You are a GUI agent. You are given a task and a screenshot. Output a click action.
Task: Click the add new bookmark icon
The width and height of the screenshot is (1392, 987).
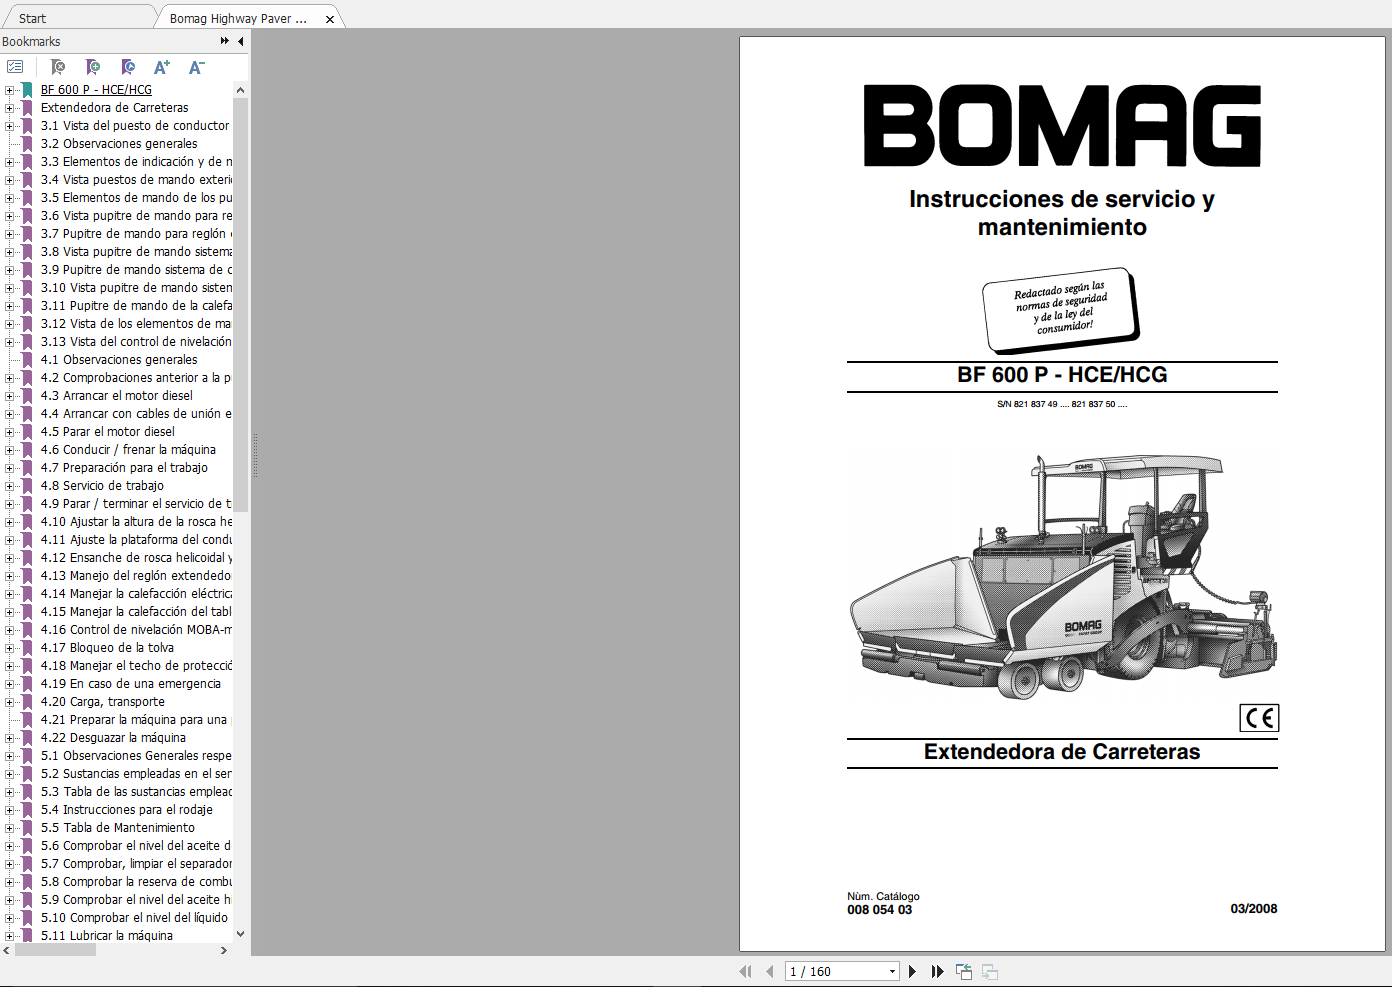point(93,67)
